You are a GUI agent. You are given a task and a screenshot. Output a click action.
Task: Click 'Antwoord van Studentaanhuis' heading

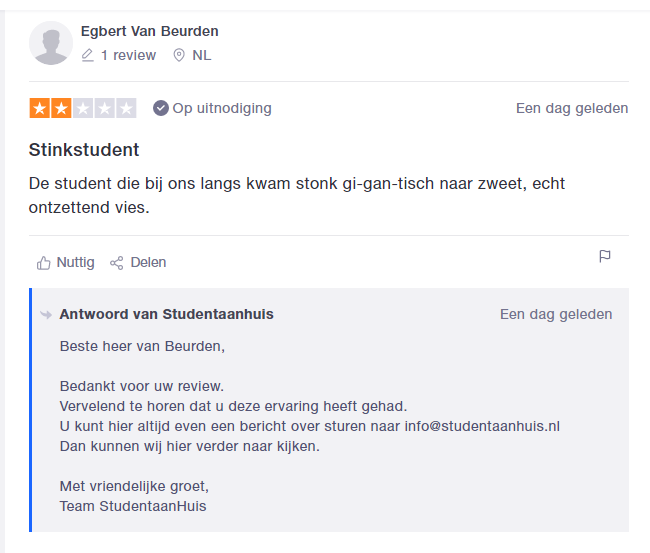click(x=166, y=314)
